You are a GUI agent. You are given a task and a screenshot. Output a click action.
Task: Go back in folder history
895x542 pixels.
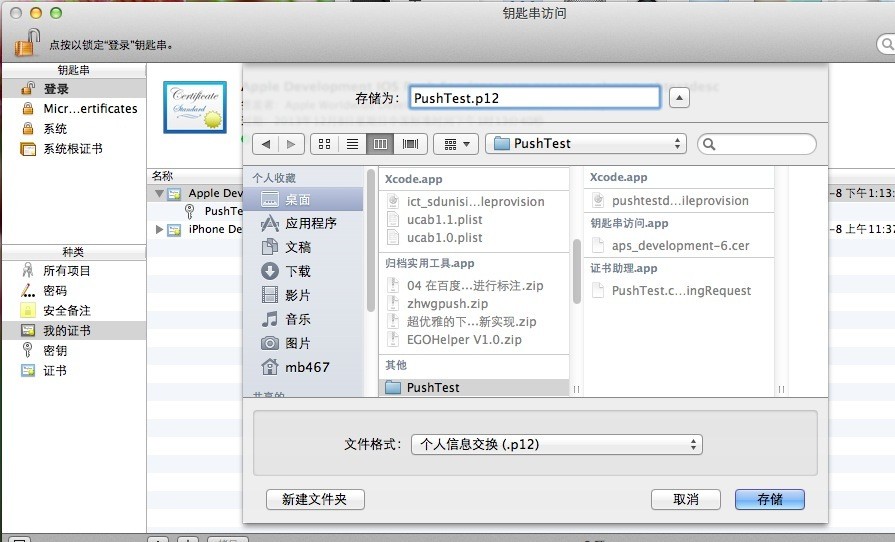[x=265, y=144]
